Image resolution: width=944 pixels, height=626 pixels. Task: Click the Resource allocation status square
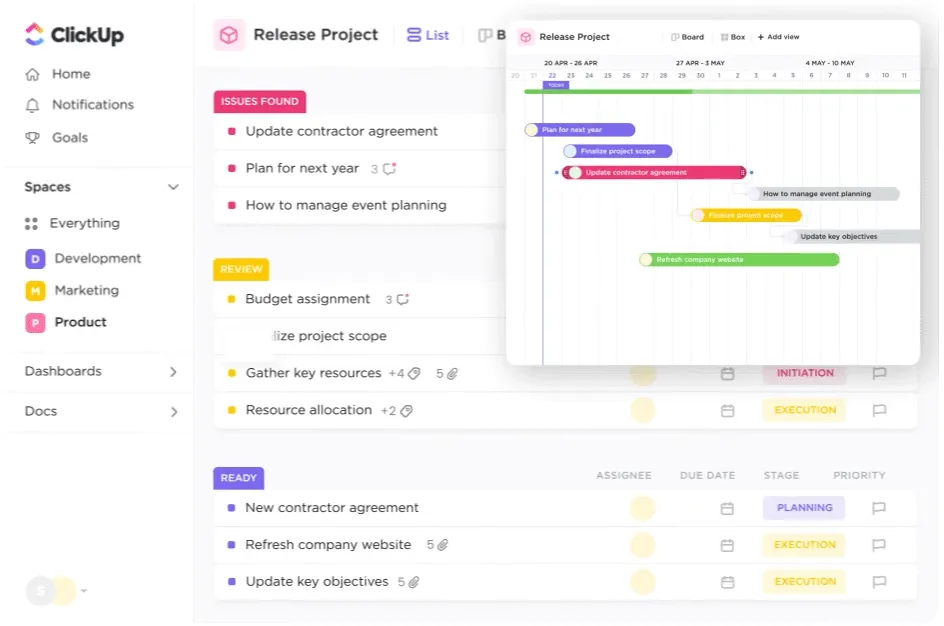(x=231, y=410)
